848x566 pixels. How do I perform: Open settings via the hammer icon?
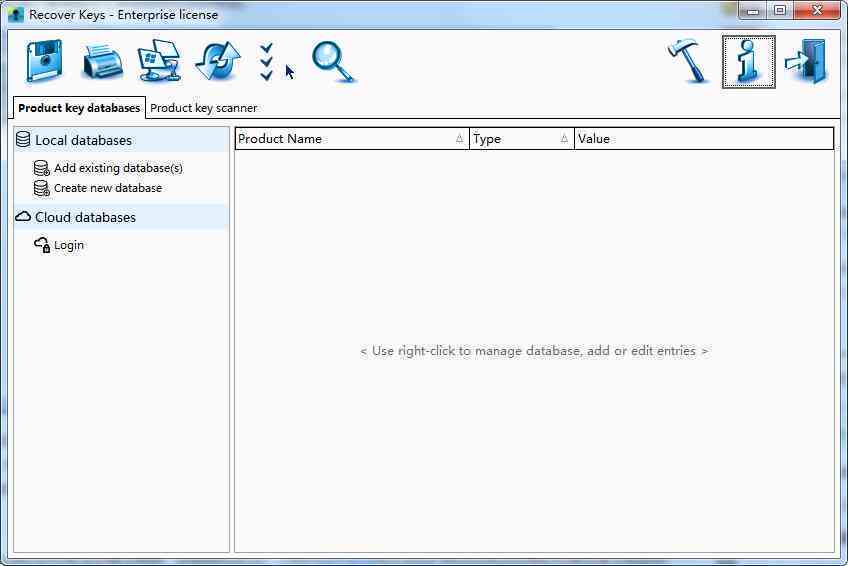pos(688,61)
